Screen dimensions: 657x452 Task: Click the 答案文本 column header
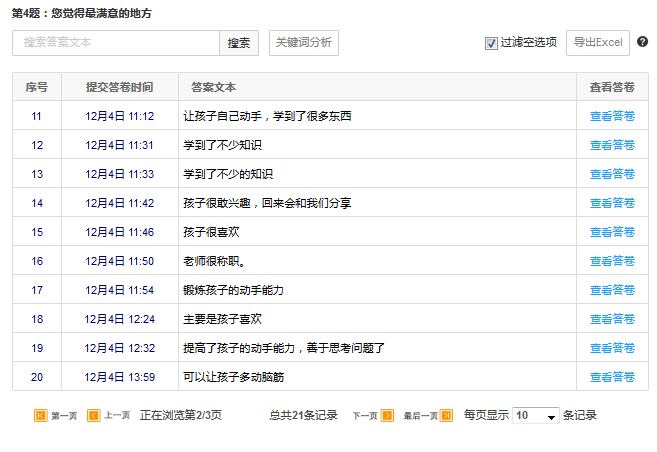pos(213,87)
